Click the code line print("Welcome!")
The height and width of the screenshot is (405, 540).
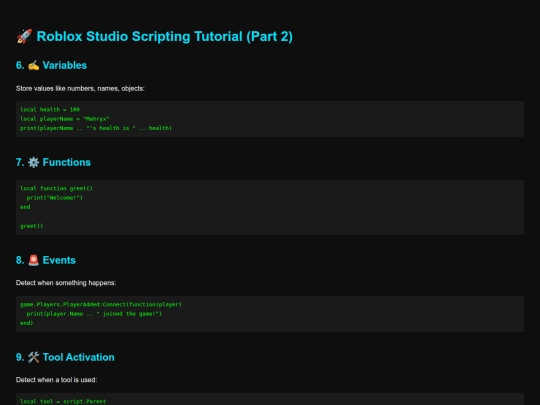click(x=55, y=198)
